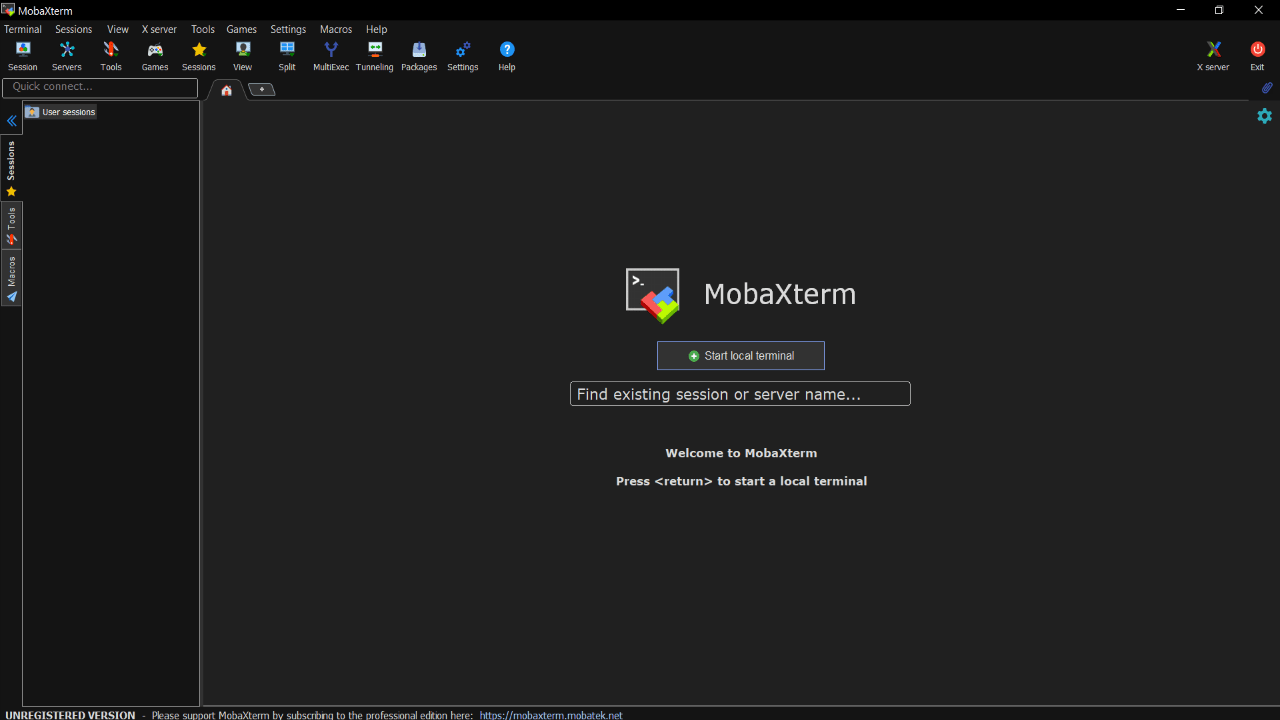Open the Packages toolbar icon
The image size is (1280, 720).
pos(419,56)
